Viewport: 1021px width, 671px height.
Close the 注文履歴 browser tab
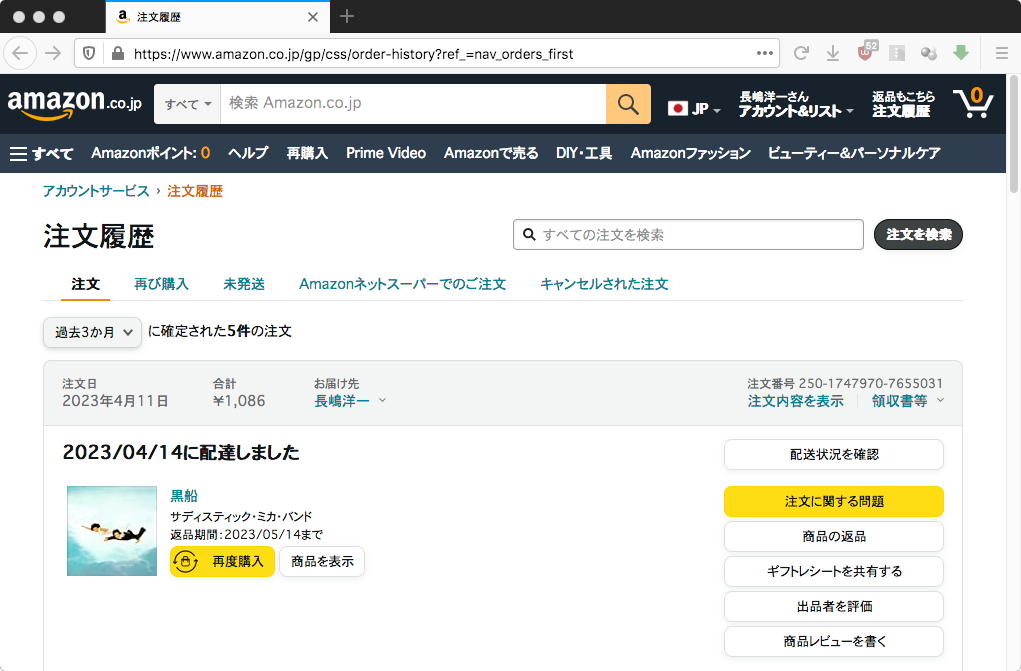313,17
